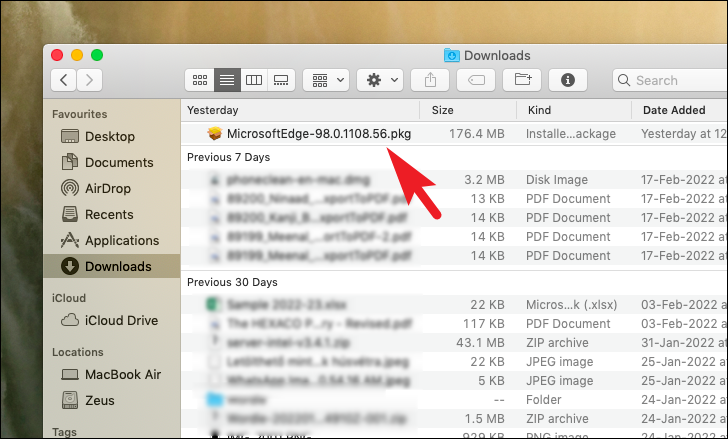Viewport: 728px width, 439px height.
Task: Switch to column view
Action: [254, 80]
